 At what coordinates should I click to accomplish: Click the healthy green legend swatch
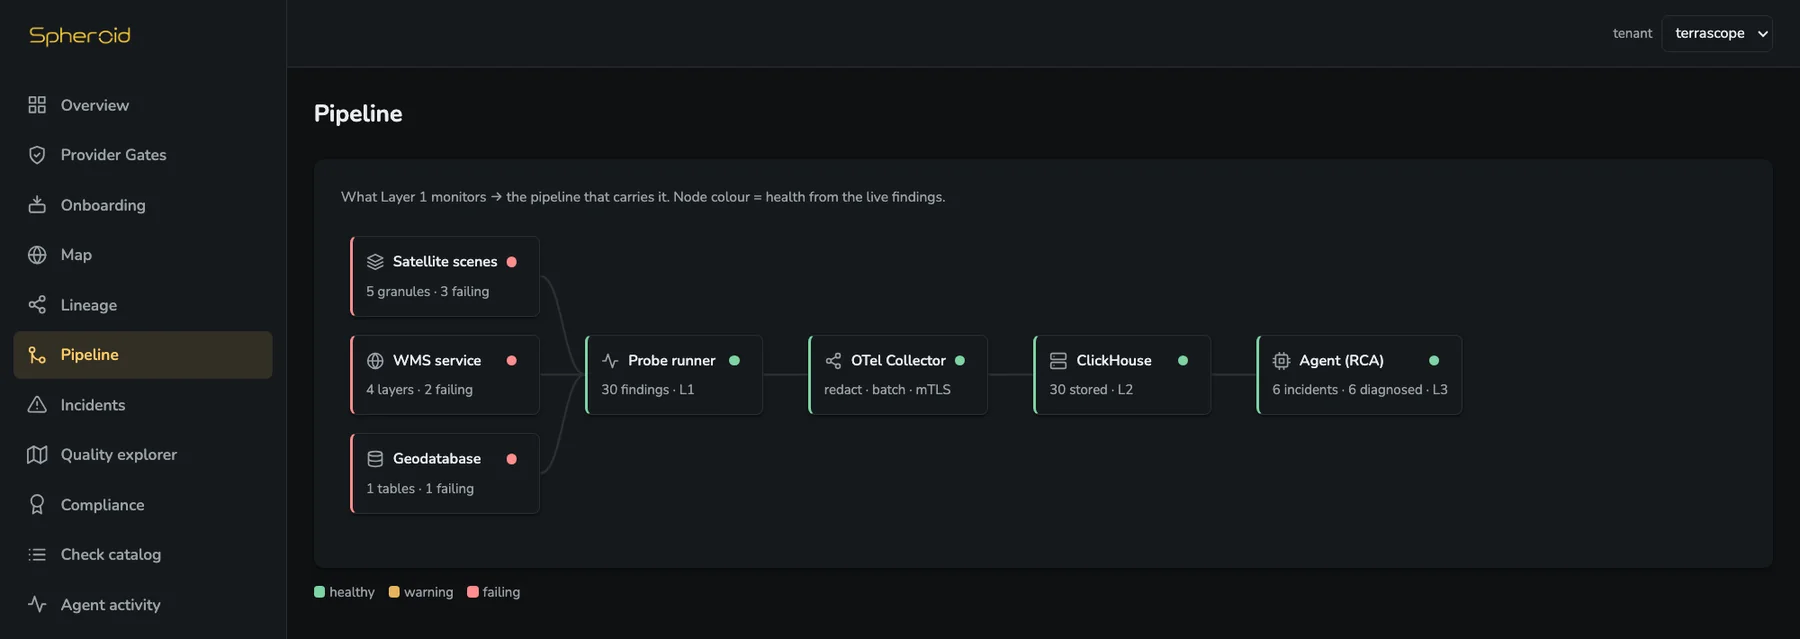point(320,592)
